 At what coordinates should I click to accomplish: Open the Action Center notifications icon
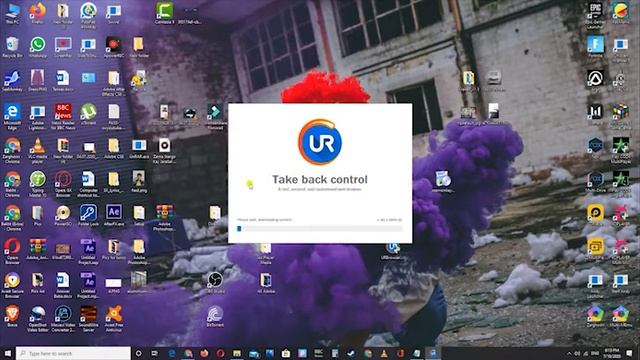point(629,353)
